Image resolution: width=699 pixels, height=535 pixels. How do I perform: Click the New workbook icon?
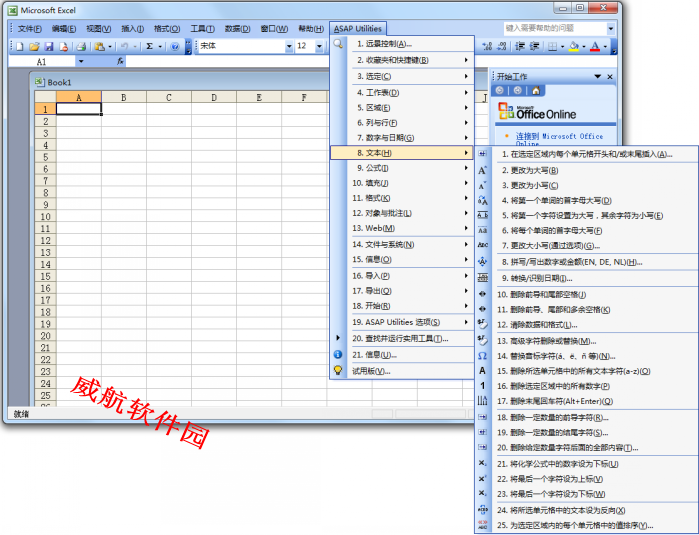click(x=20, y=46)
